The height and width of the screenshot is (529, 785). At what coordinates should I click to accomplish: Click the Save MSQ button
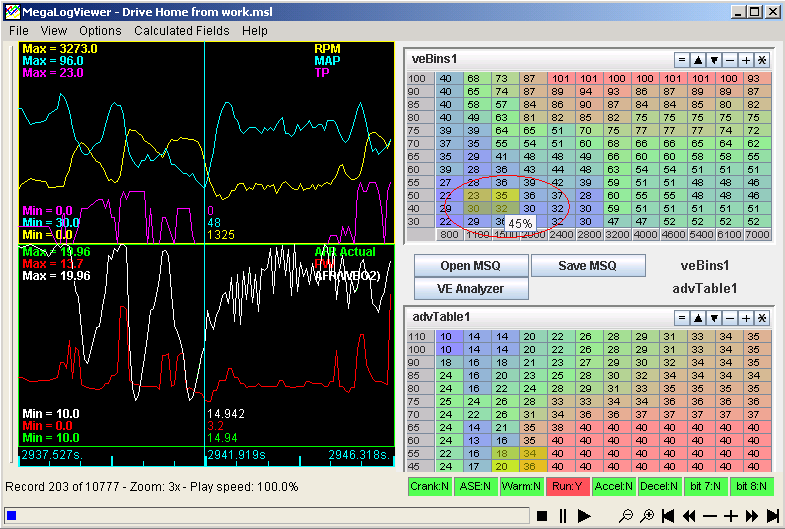[588, 265]
